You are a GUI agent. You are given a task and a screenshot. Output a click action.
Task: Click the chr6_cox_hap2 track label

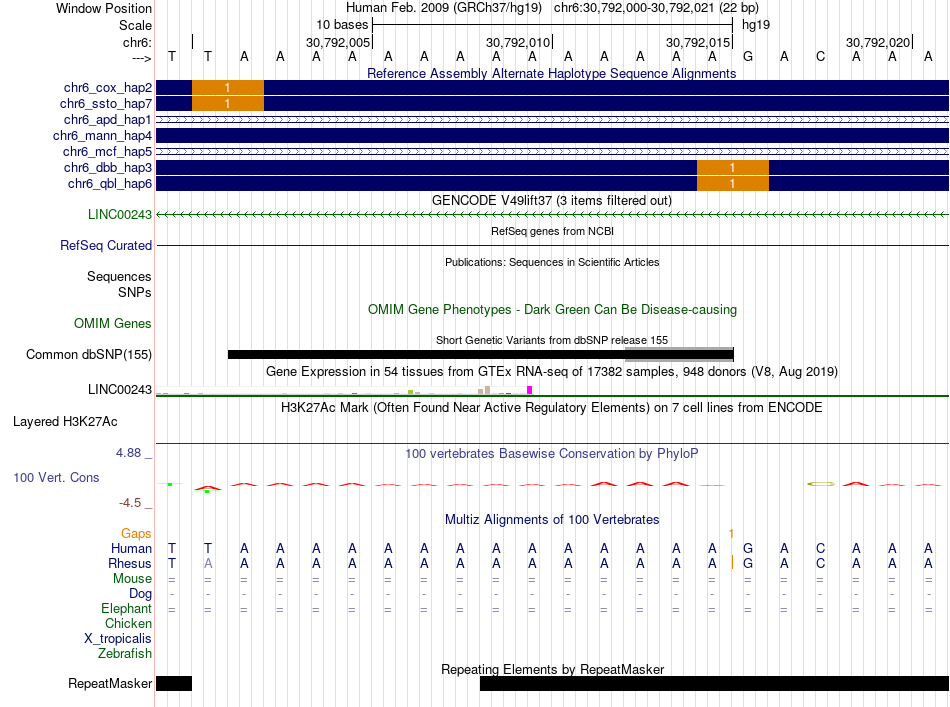(x=108, y=88)
